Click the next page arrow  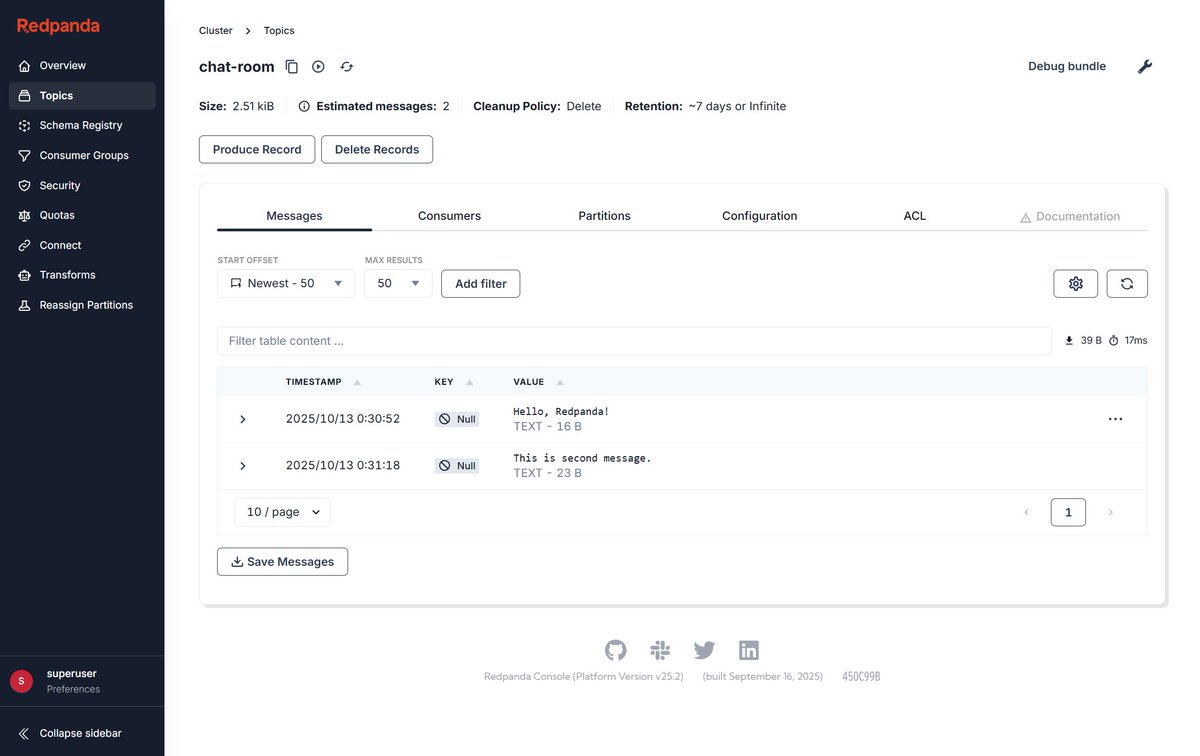(1110, 513)
